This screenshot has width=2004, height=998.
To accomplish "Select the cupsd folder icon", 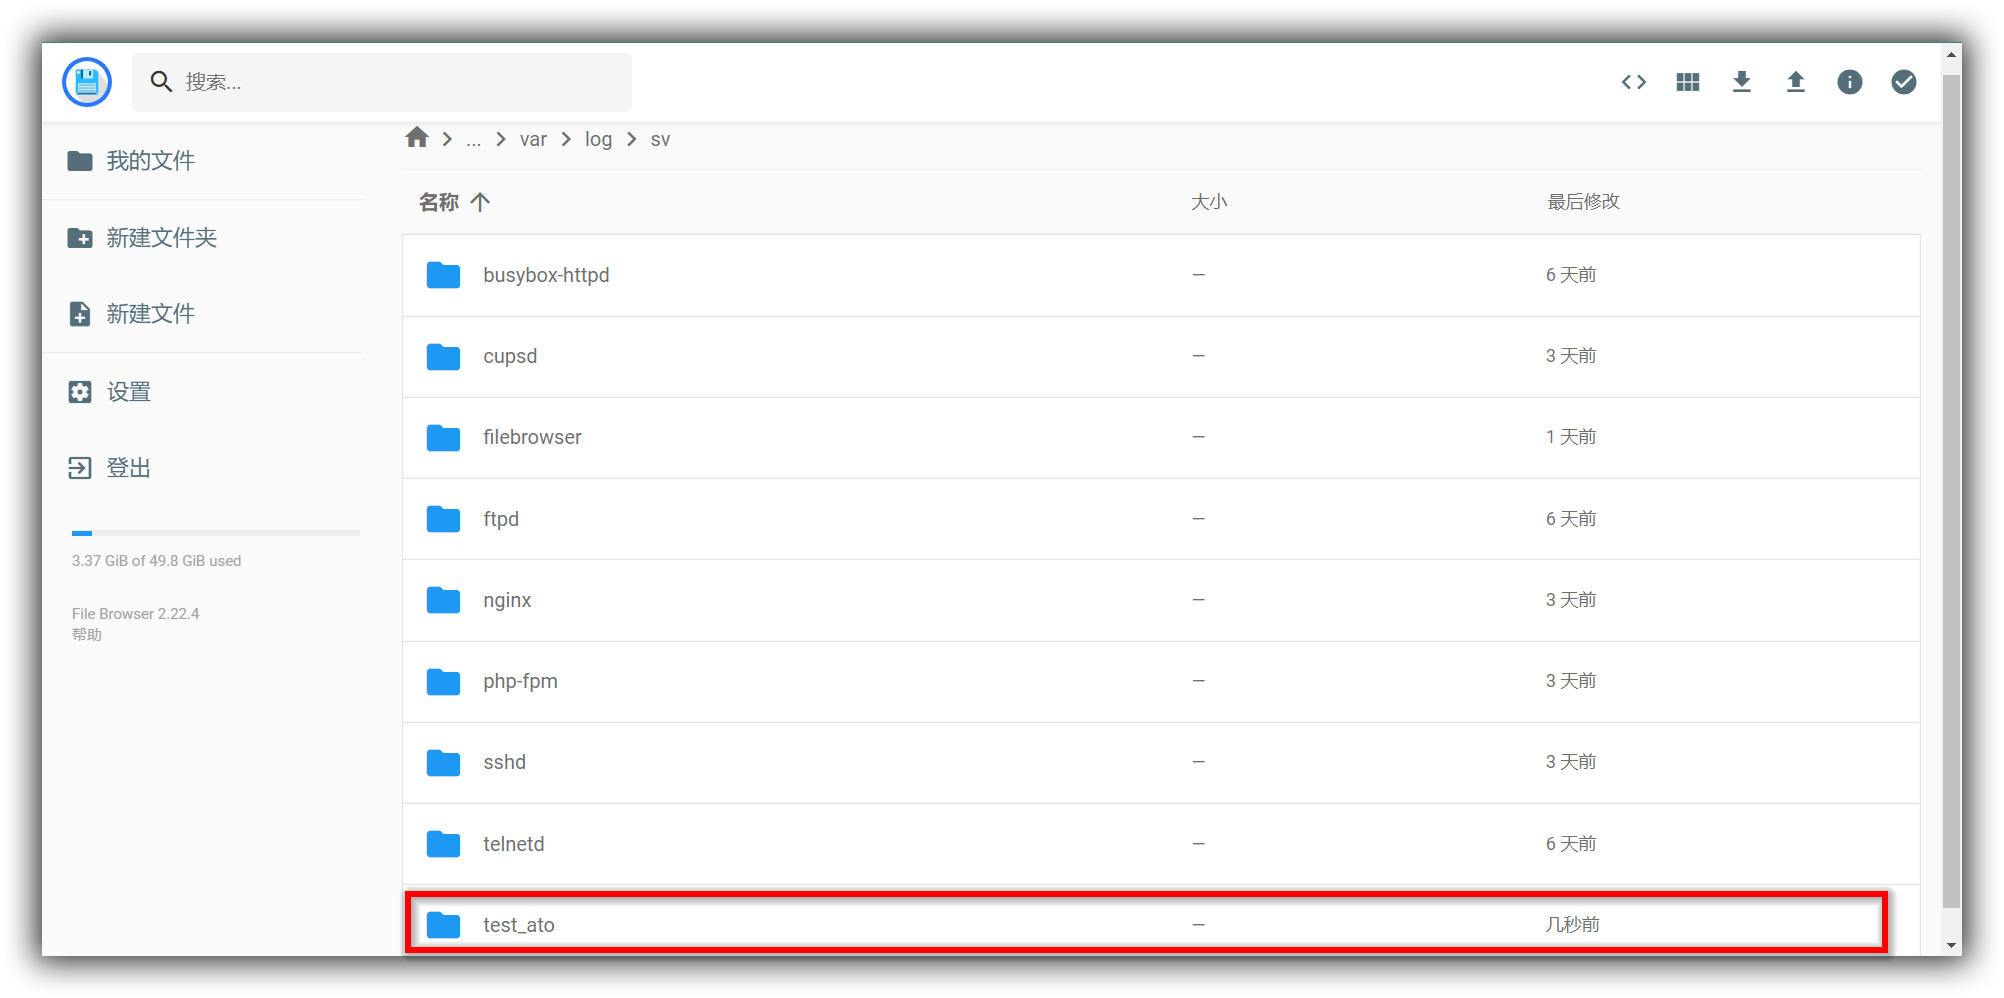I will point(443,357).
